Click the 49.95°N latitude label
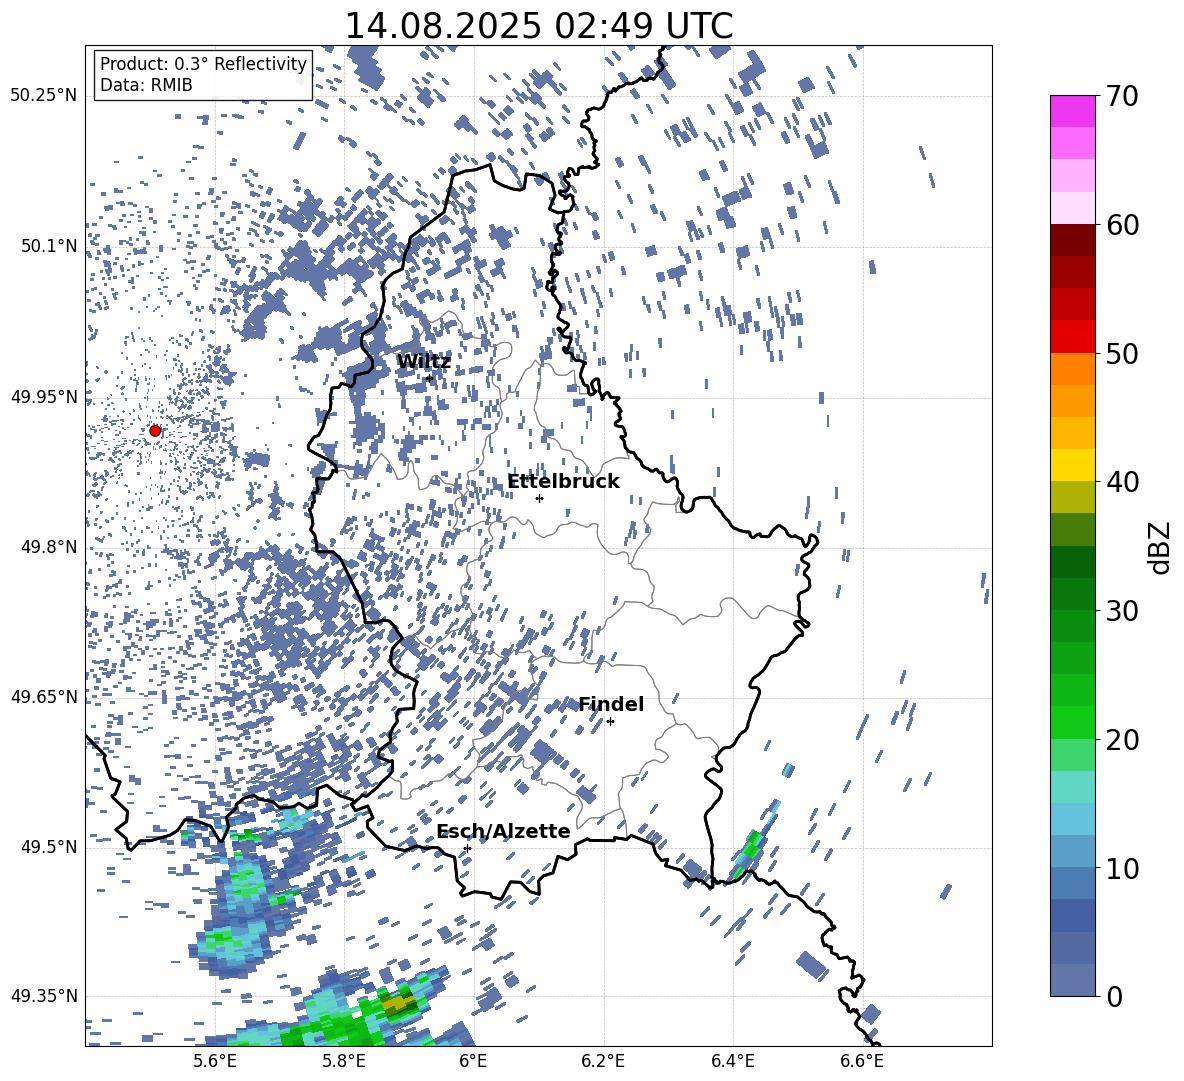Screen dimensions: 1184x1081 pos(44,397)
